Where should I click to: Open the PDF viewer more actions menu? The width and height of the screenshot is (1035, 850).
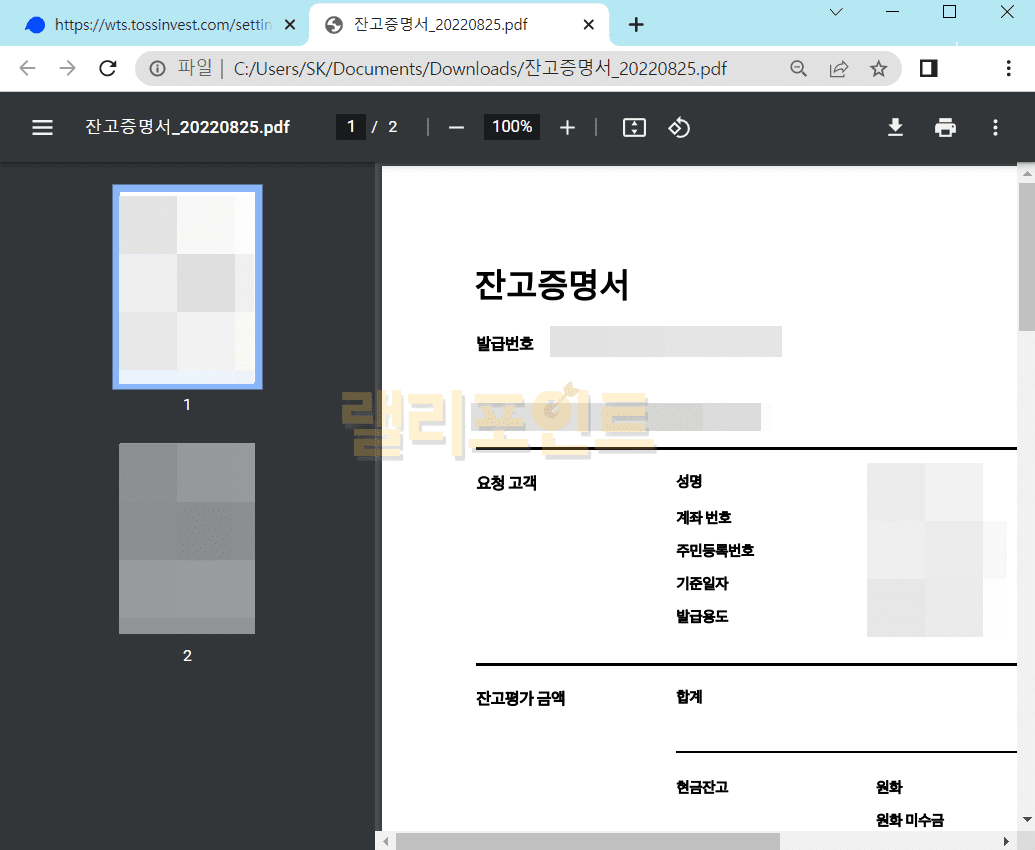click(x=995, y=128)
